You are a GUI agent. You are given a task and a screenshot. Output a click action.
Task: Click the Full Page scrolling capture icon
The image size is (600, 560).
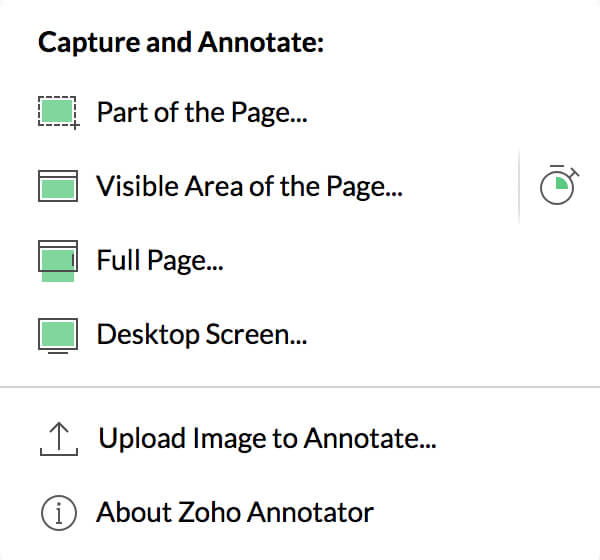point(58,261)
